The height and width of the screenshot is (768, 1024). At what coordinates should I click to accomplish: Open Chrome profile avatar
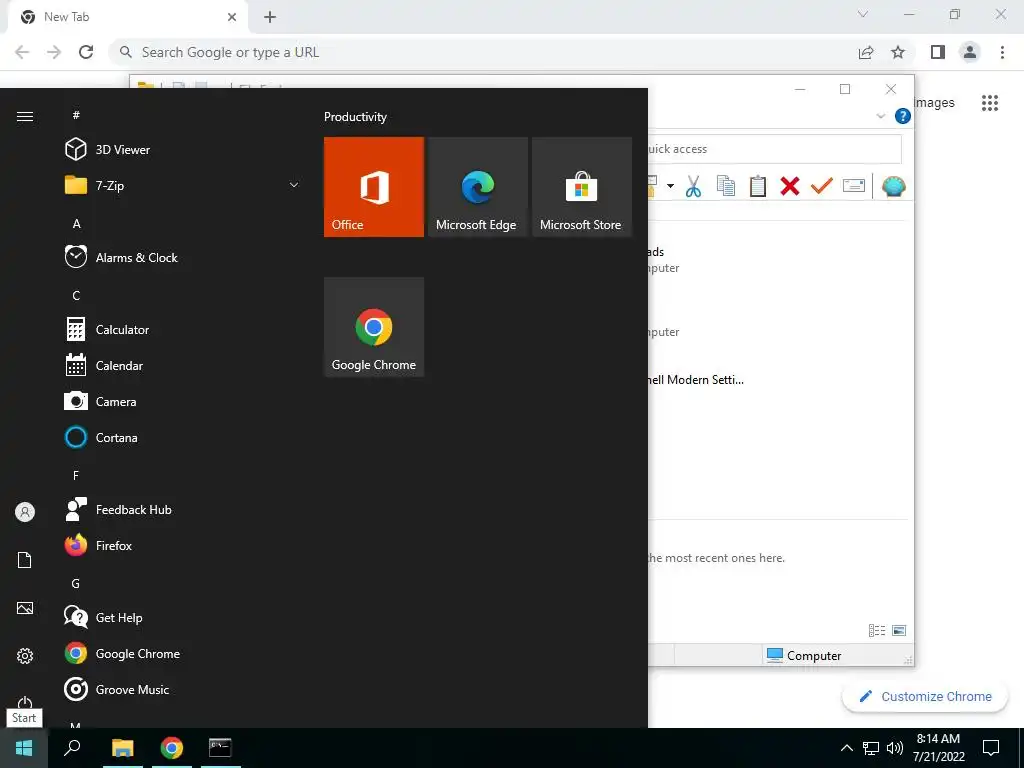(970, 52)
